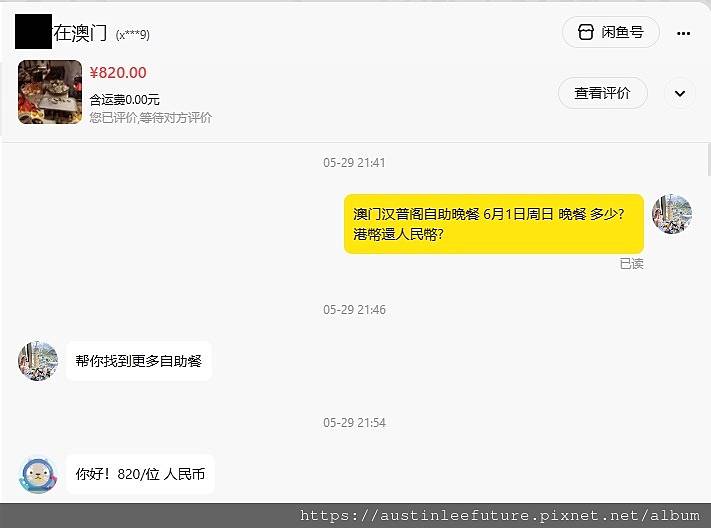Open the buffet product thumbnail image
This screenshot has height=528, width=711.
coord(50,92)
